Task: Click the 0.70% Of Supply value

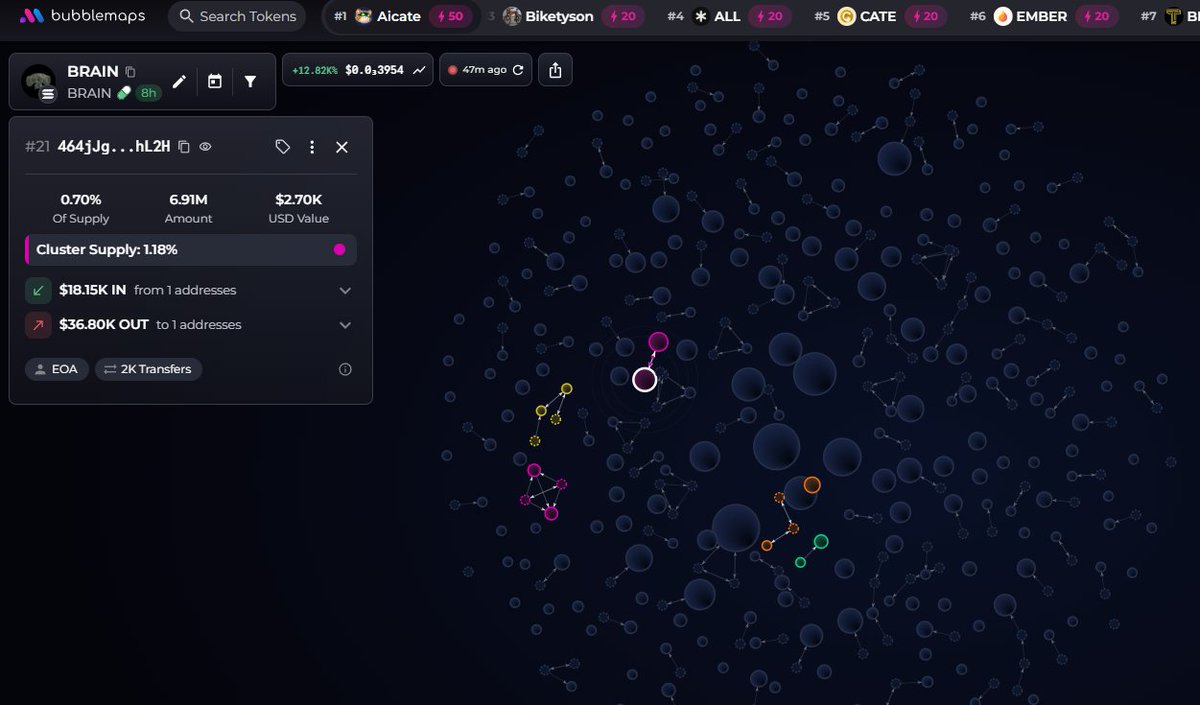Action: click(81, 200)
